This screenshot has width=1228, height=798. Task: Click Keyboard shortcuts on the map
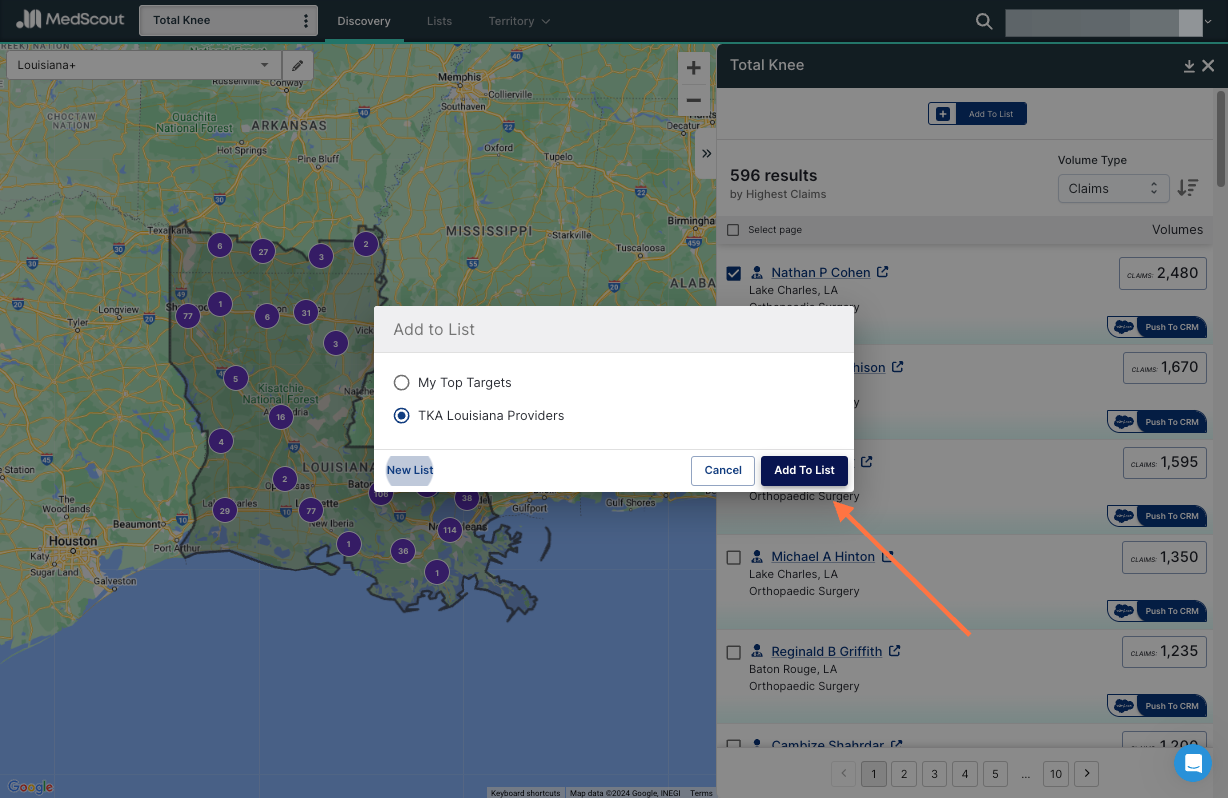click(x=525, y=793)
